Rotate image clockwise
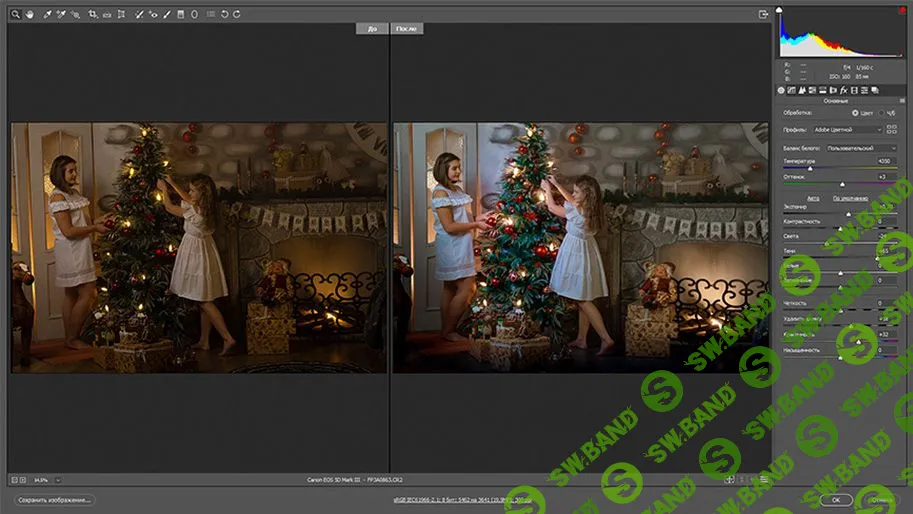 (x=237, y=14)
